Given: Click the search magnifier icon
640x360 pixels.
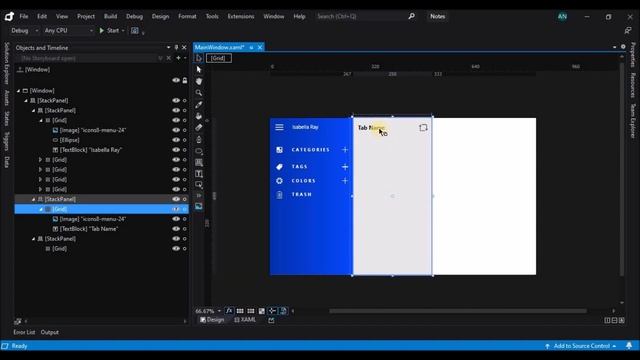Looking at the screenshot, I should click(411, 16).
